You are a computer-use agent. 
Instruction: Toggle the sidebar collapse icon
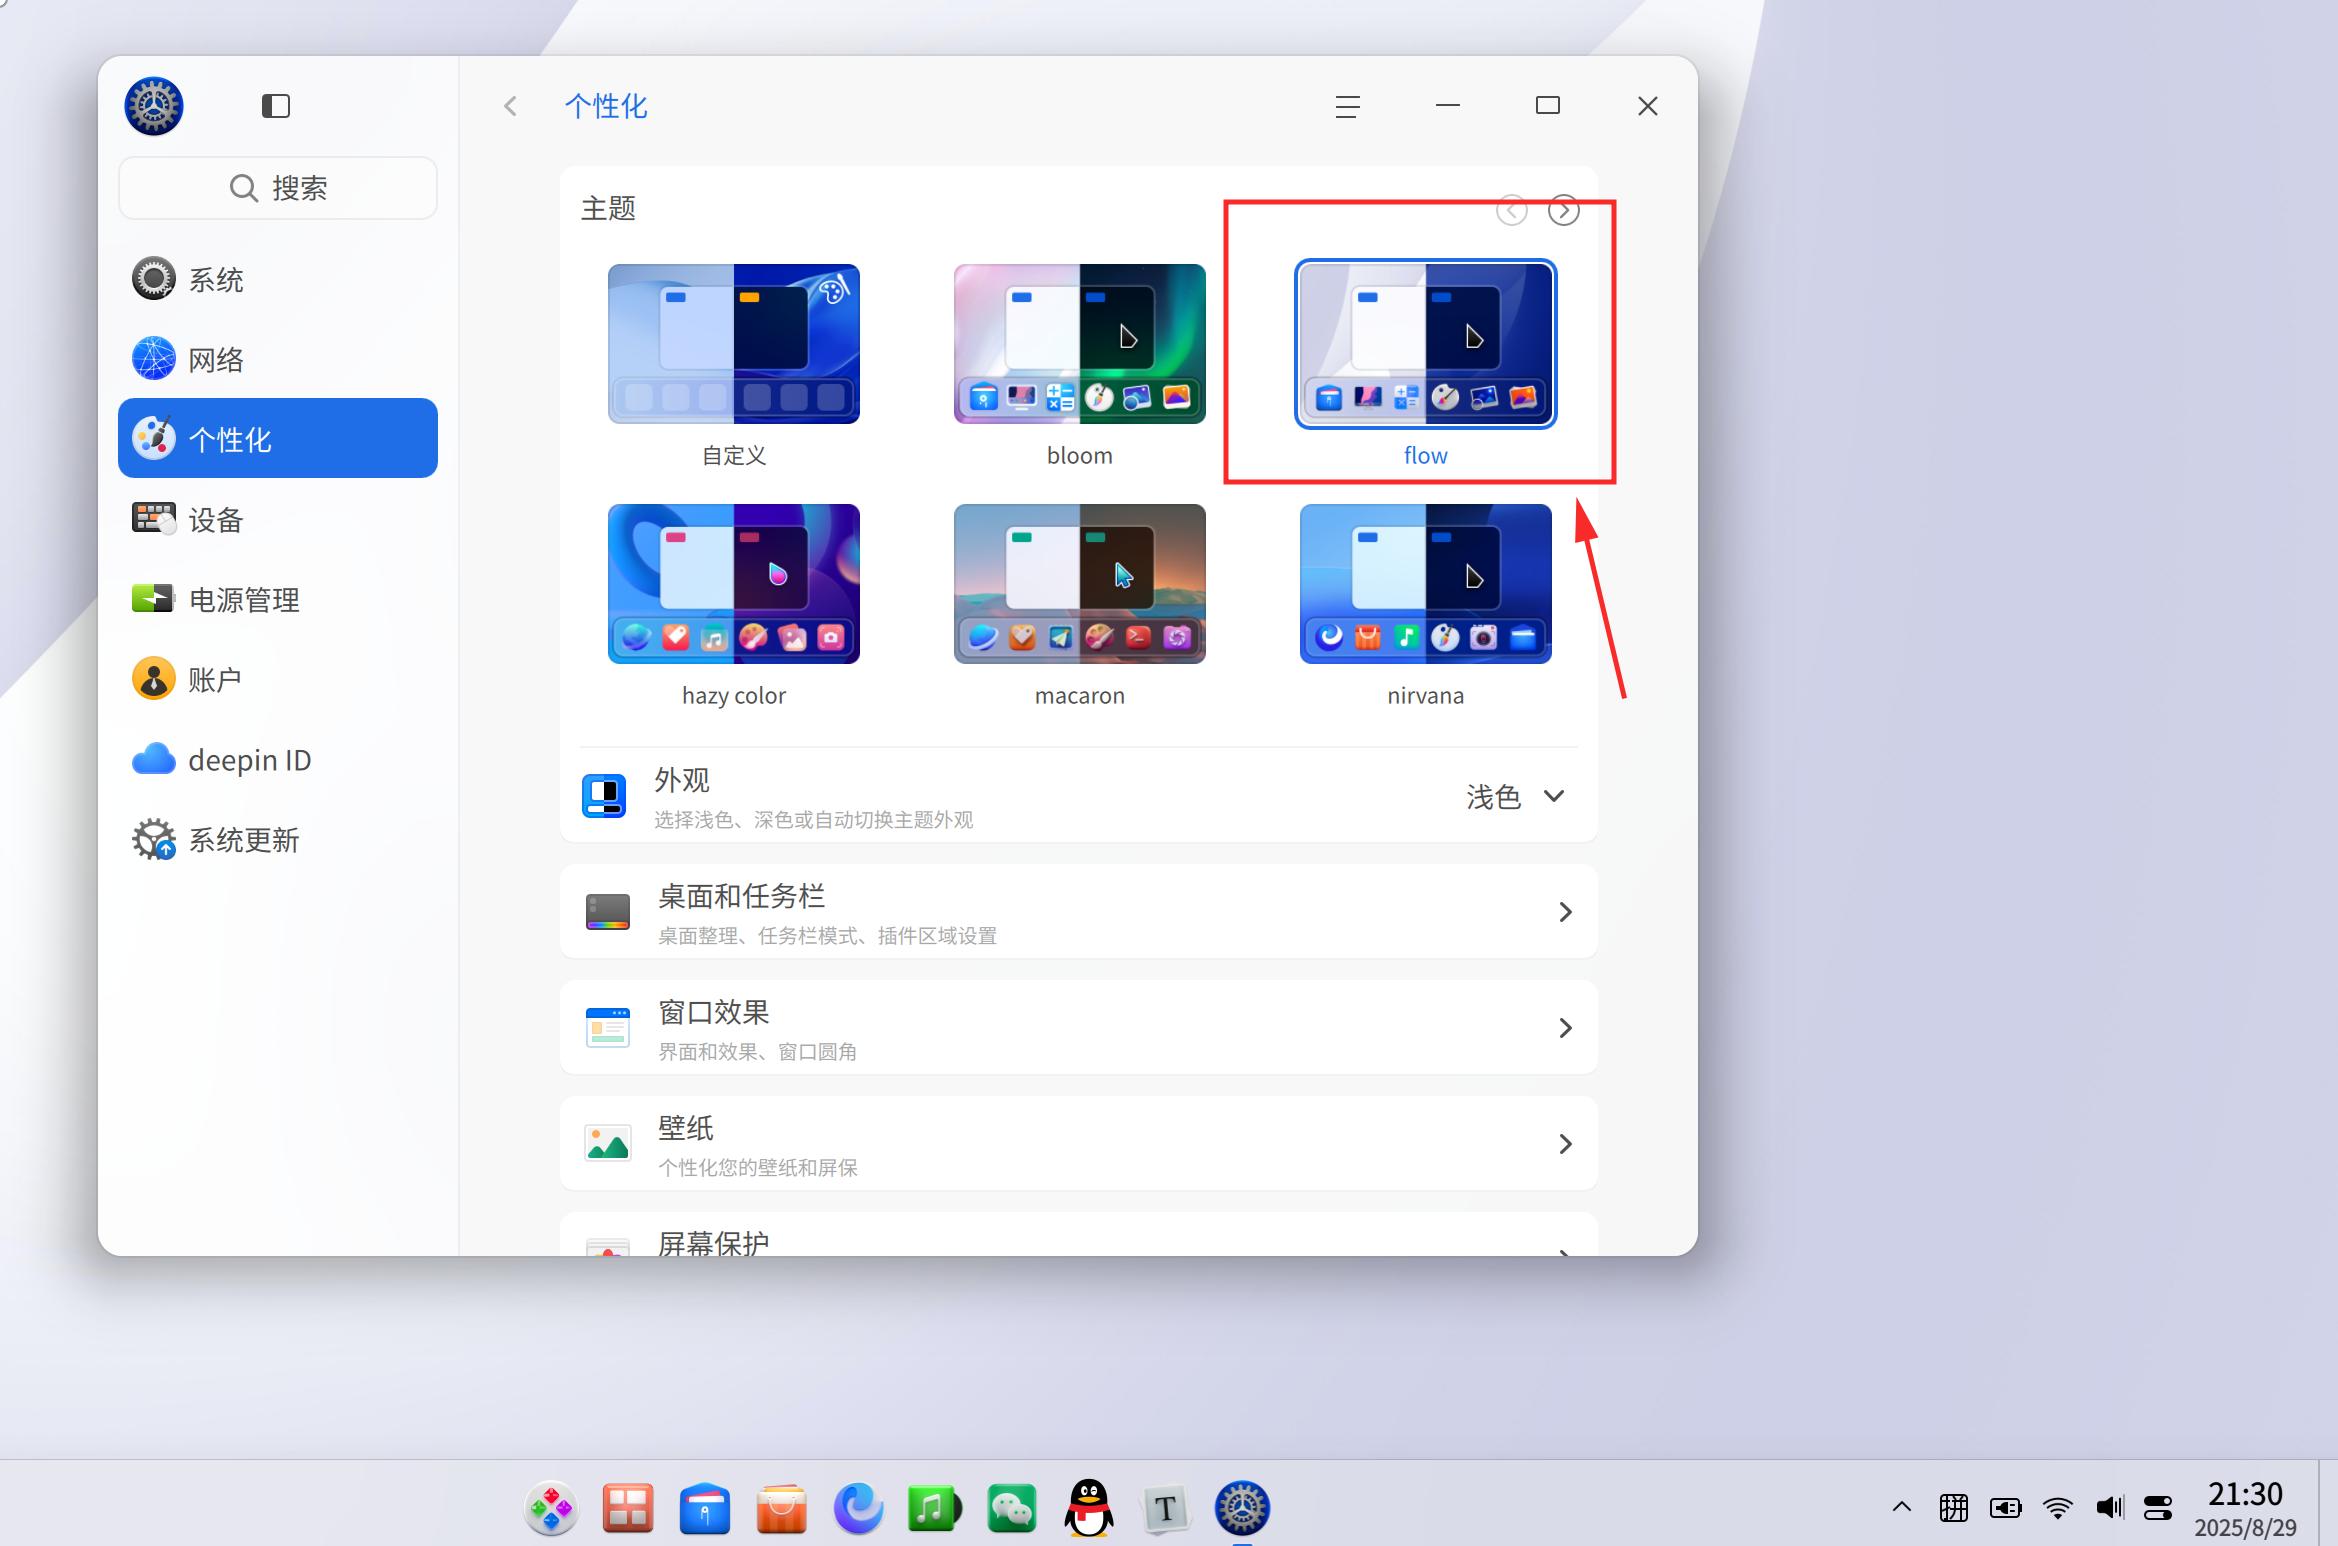276,106
